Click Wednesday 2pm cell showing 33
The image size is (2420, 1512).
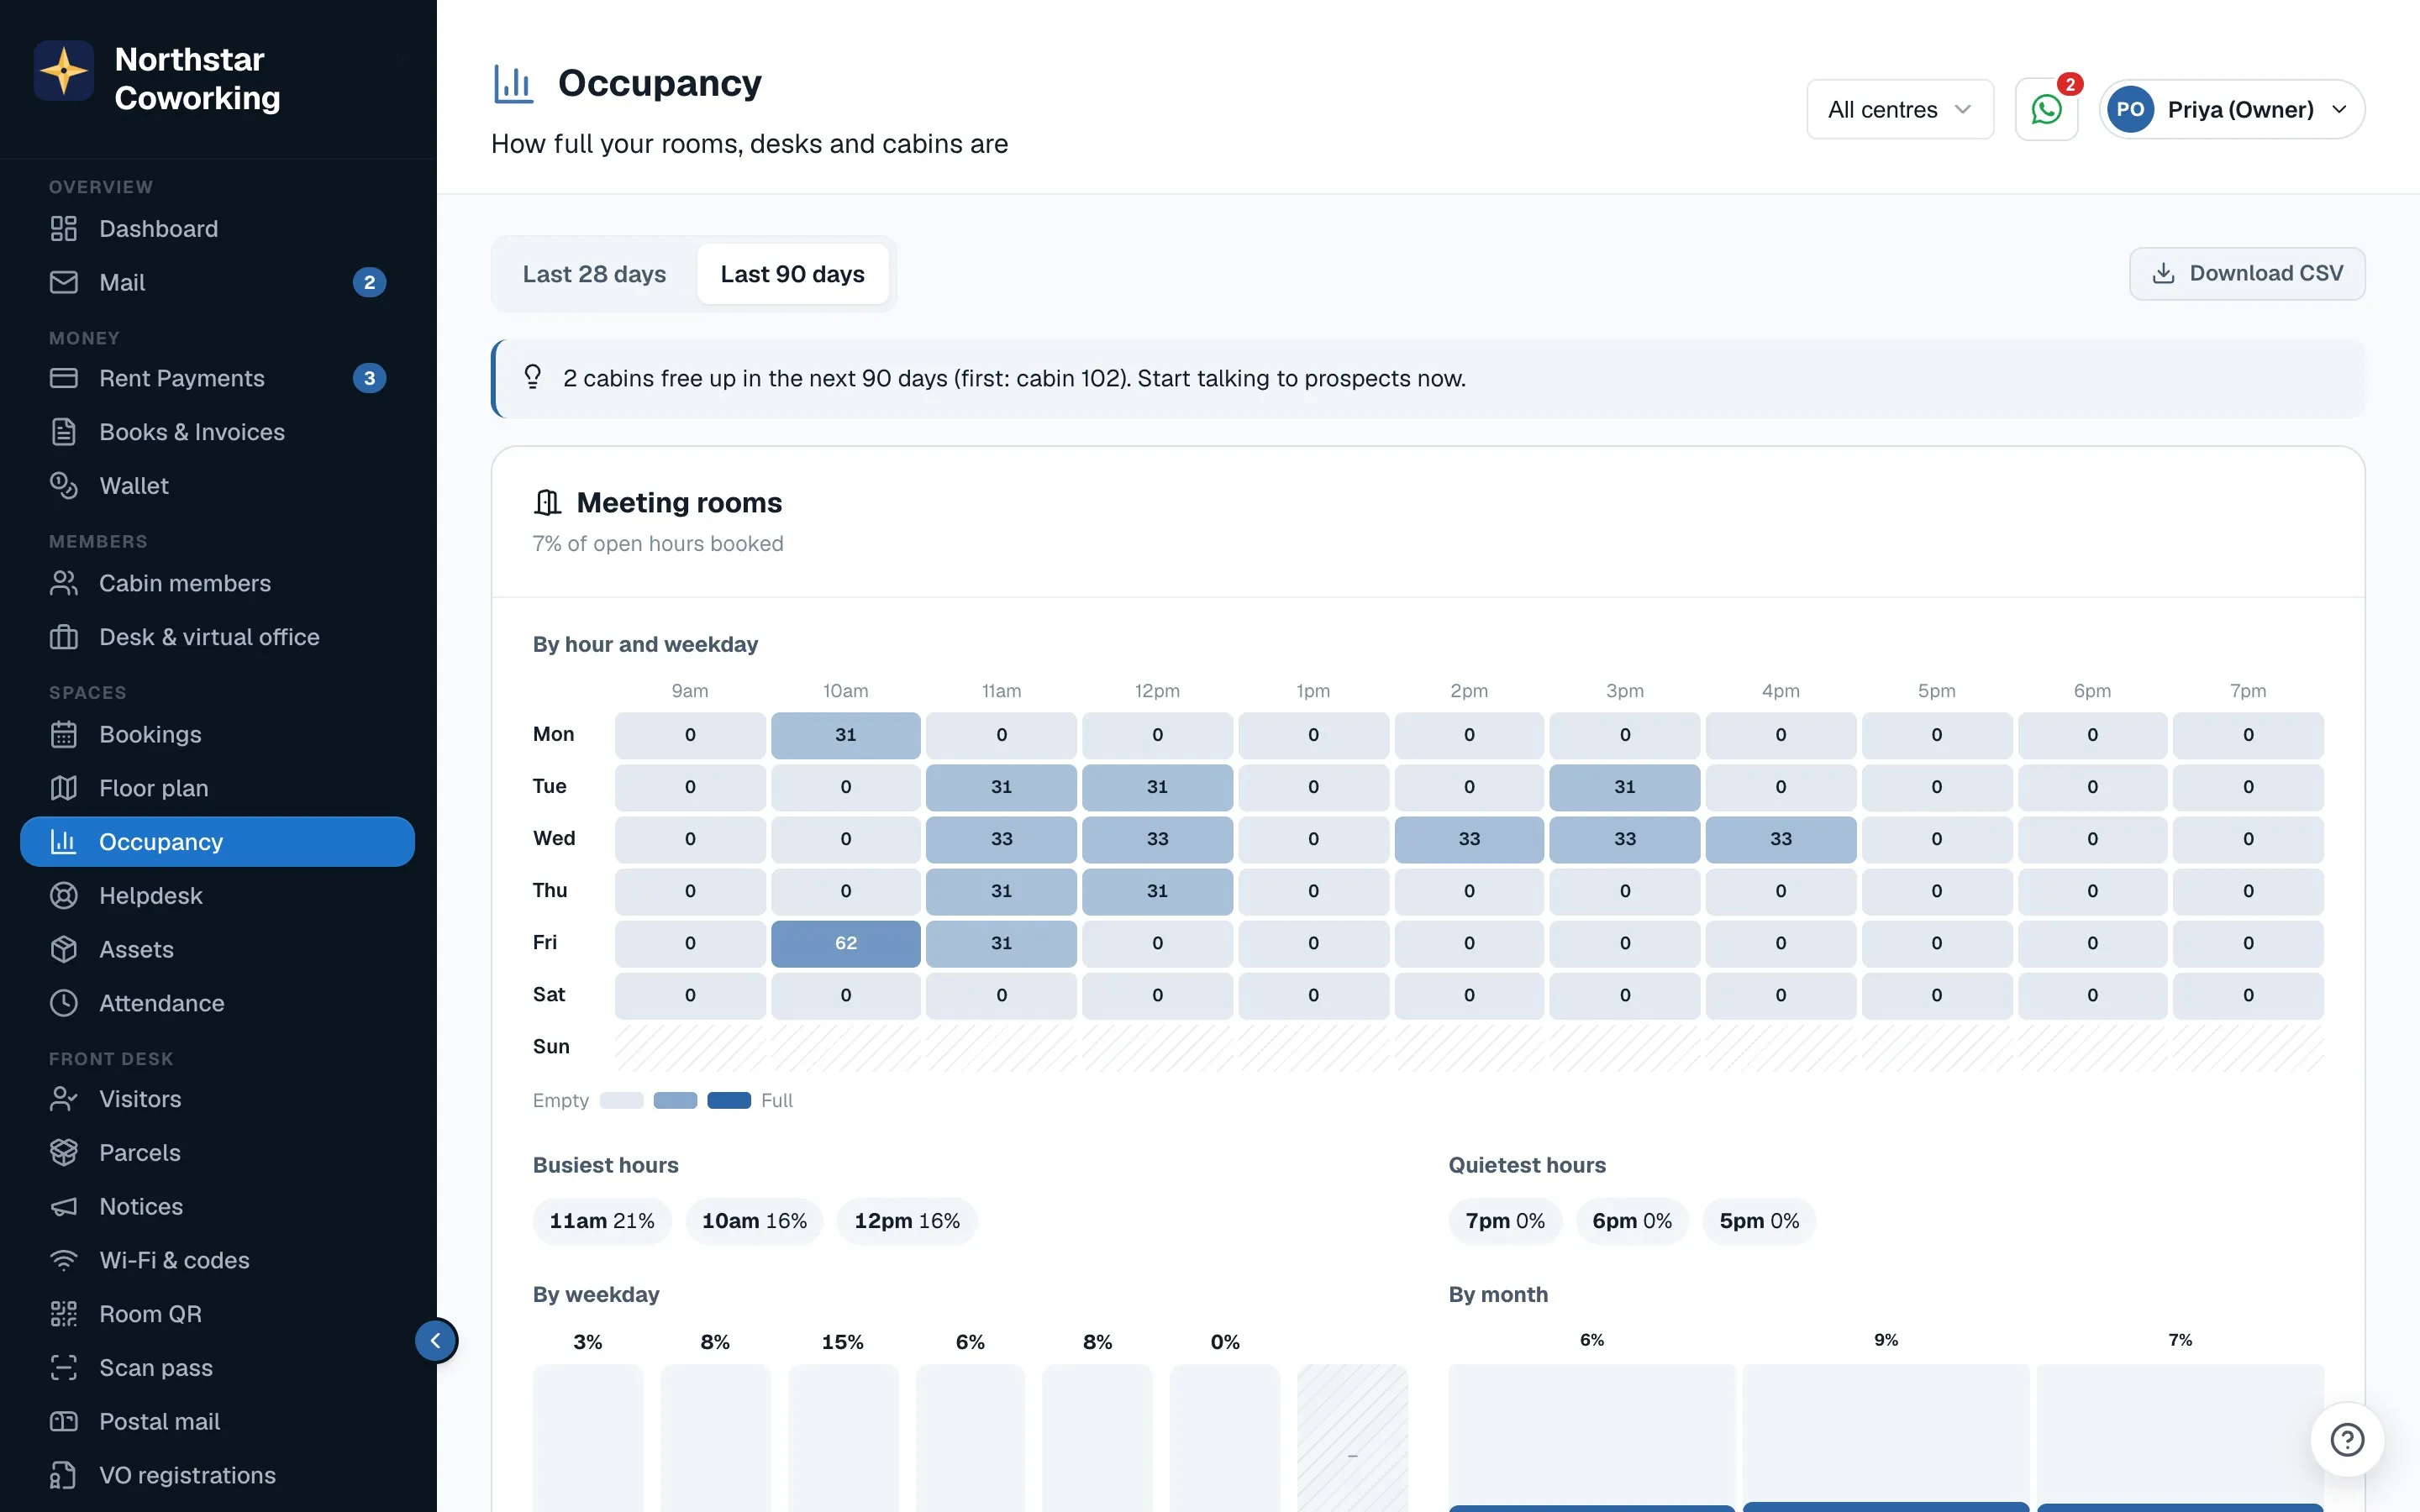tap(1469, 839)
